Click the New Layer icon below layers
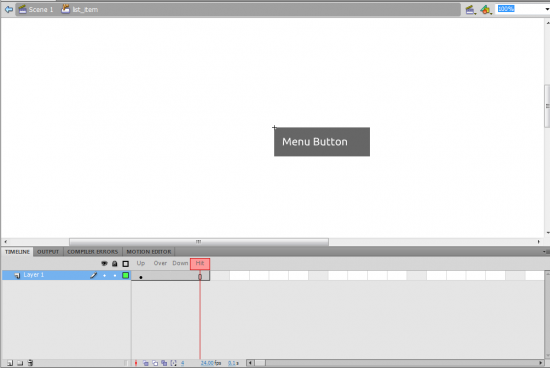The height and width of the screenshot is (368, 550). 10,363
